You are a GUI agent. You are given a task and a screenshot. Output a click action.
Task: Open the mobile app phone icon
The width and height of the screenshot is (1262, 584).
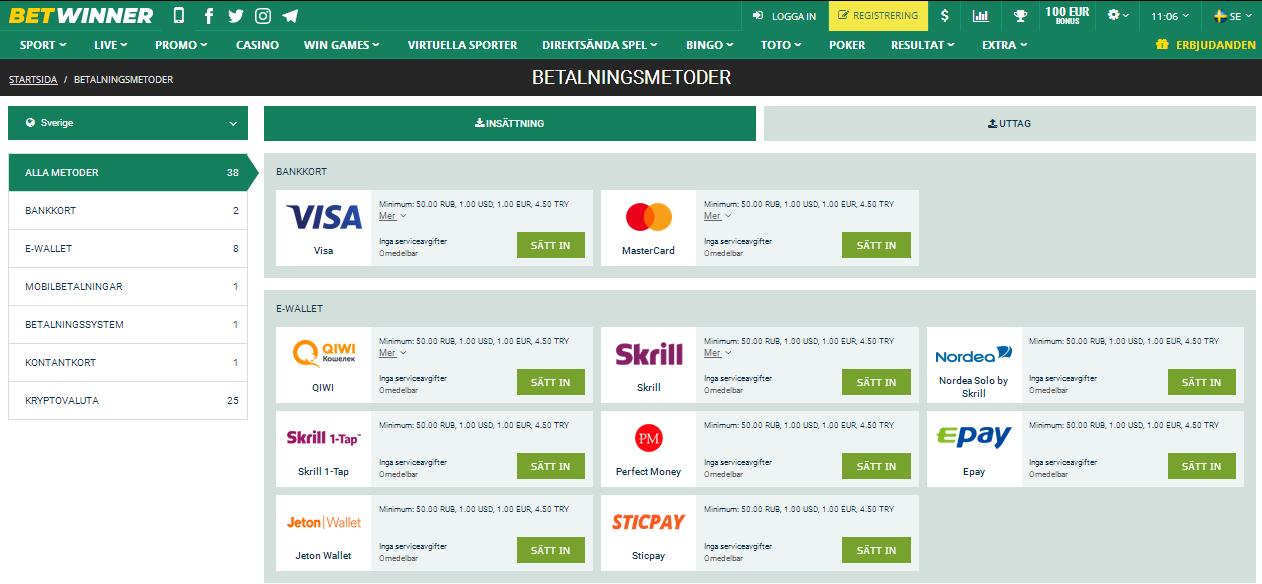pos(179,16)
